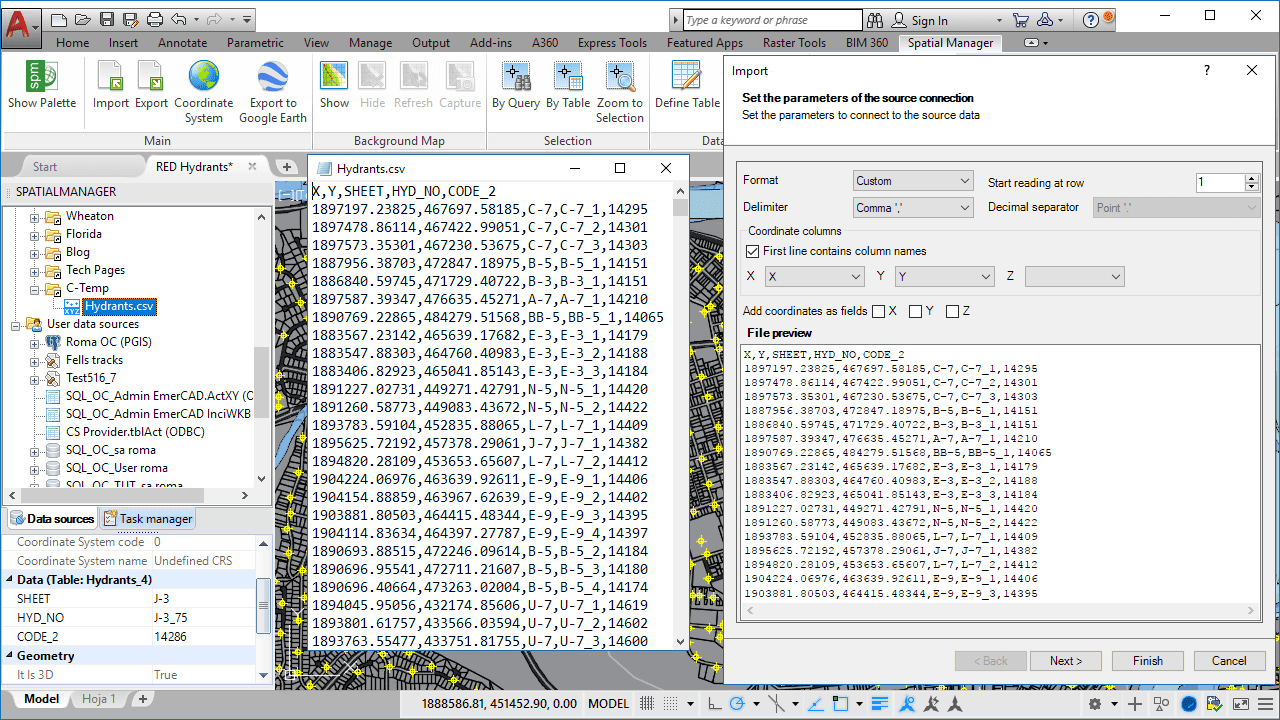
Task: Click the keyword or phrase search box
Action: tap(773, 20)
